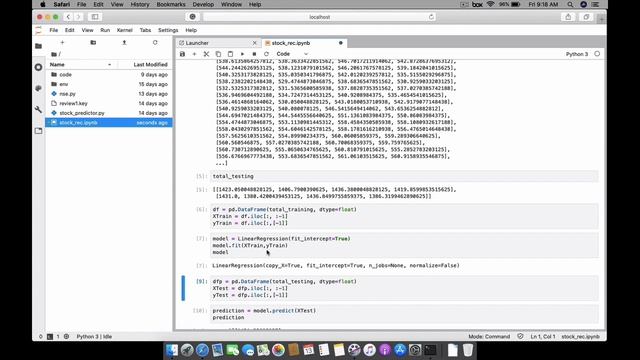Go forward with Safari's forward arrow
This screenshot has height=360, width=640.
(78, 17)
